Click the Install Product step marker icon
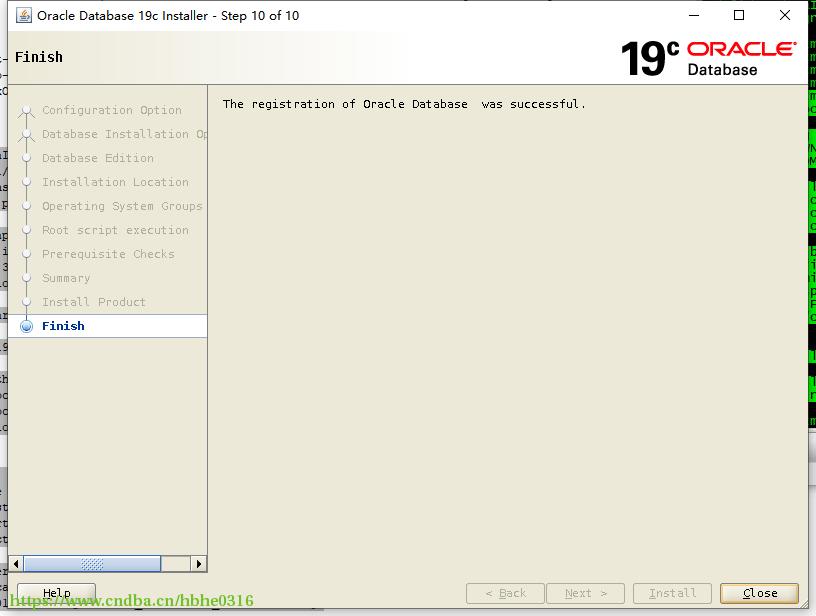Image resolution: width=816 pixels, height=616 pixels. [27, 302]
